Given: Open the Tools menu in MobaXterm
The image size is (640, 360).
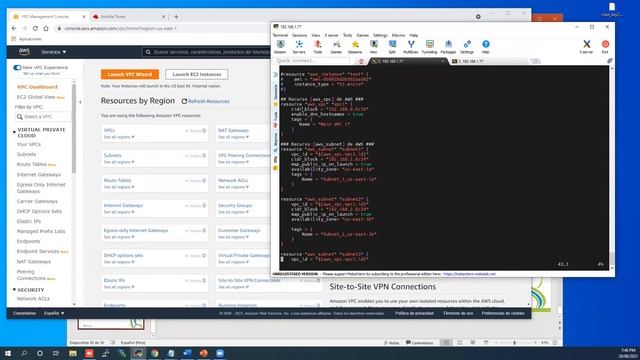Looking at the screenshot, I should pyautogui.click(x=347, y=35).
